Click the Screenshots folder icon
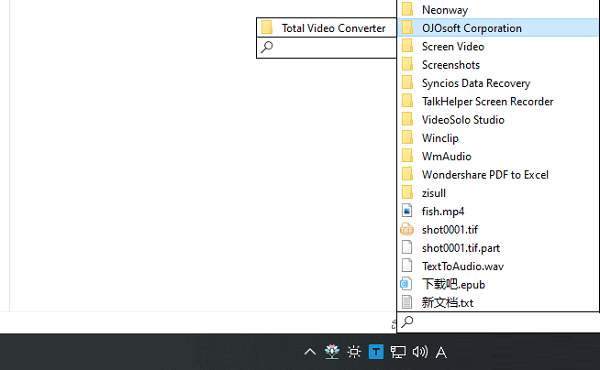This screenshot has width=600, height=370. 408,64
